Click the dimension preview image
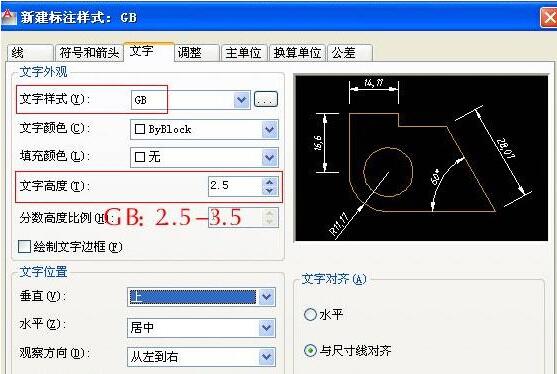This screenshot has width=557, height=374. 422,158
